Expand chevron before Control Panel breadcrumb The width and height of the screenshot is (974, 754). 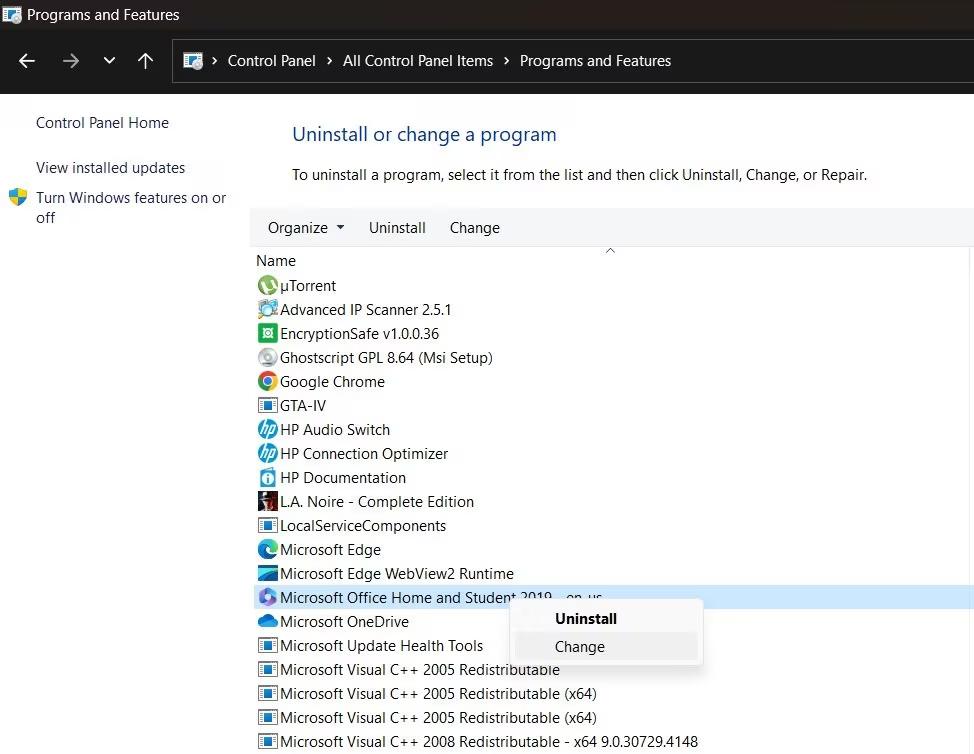[x=214, y=61]
